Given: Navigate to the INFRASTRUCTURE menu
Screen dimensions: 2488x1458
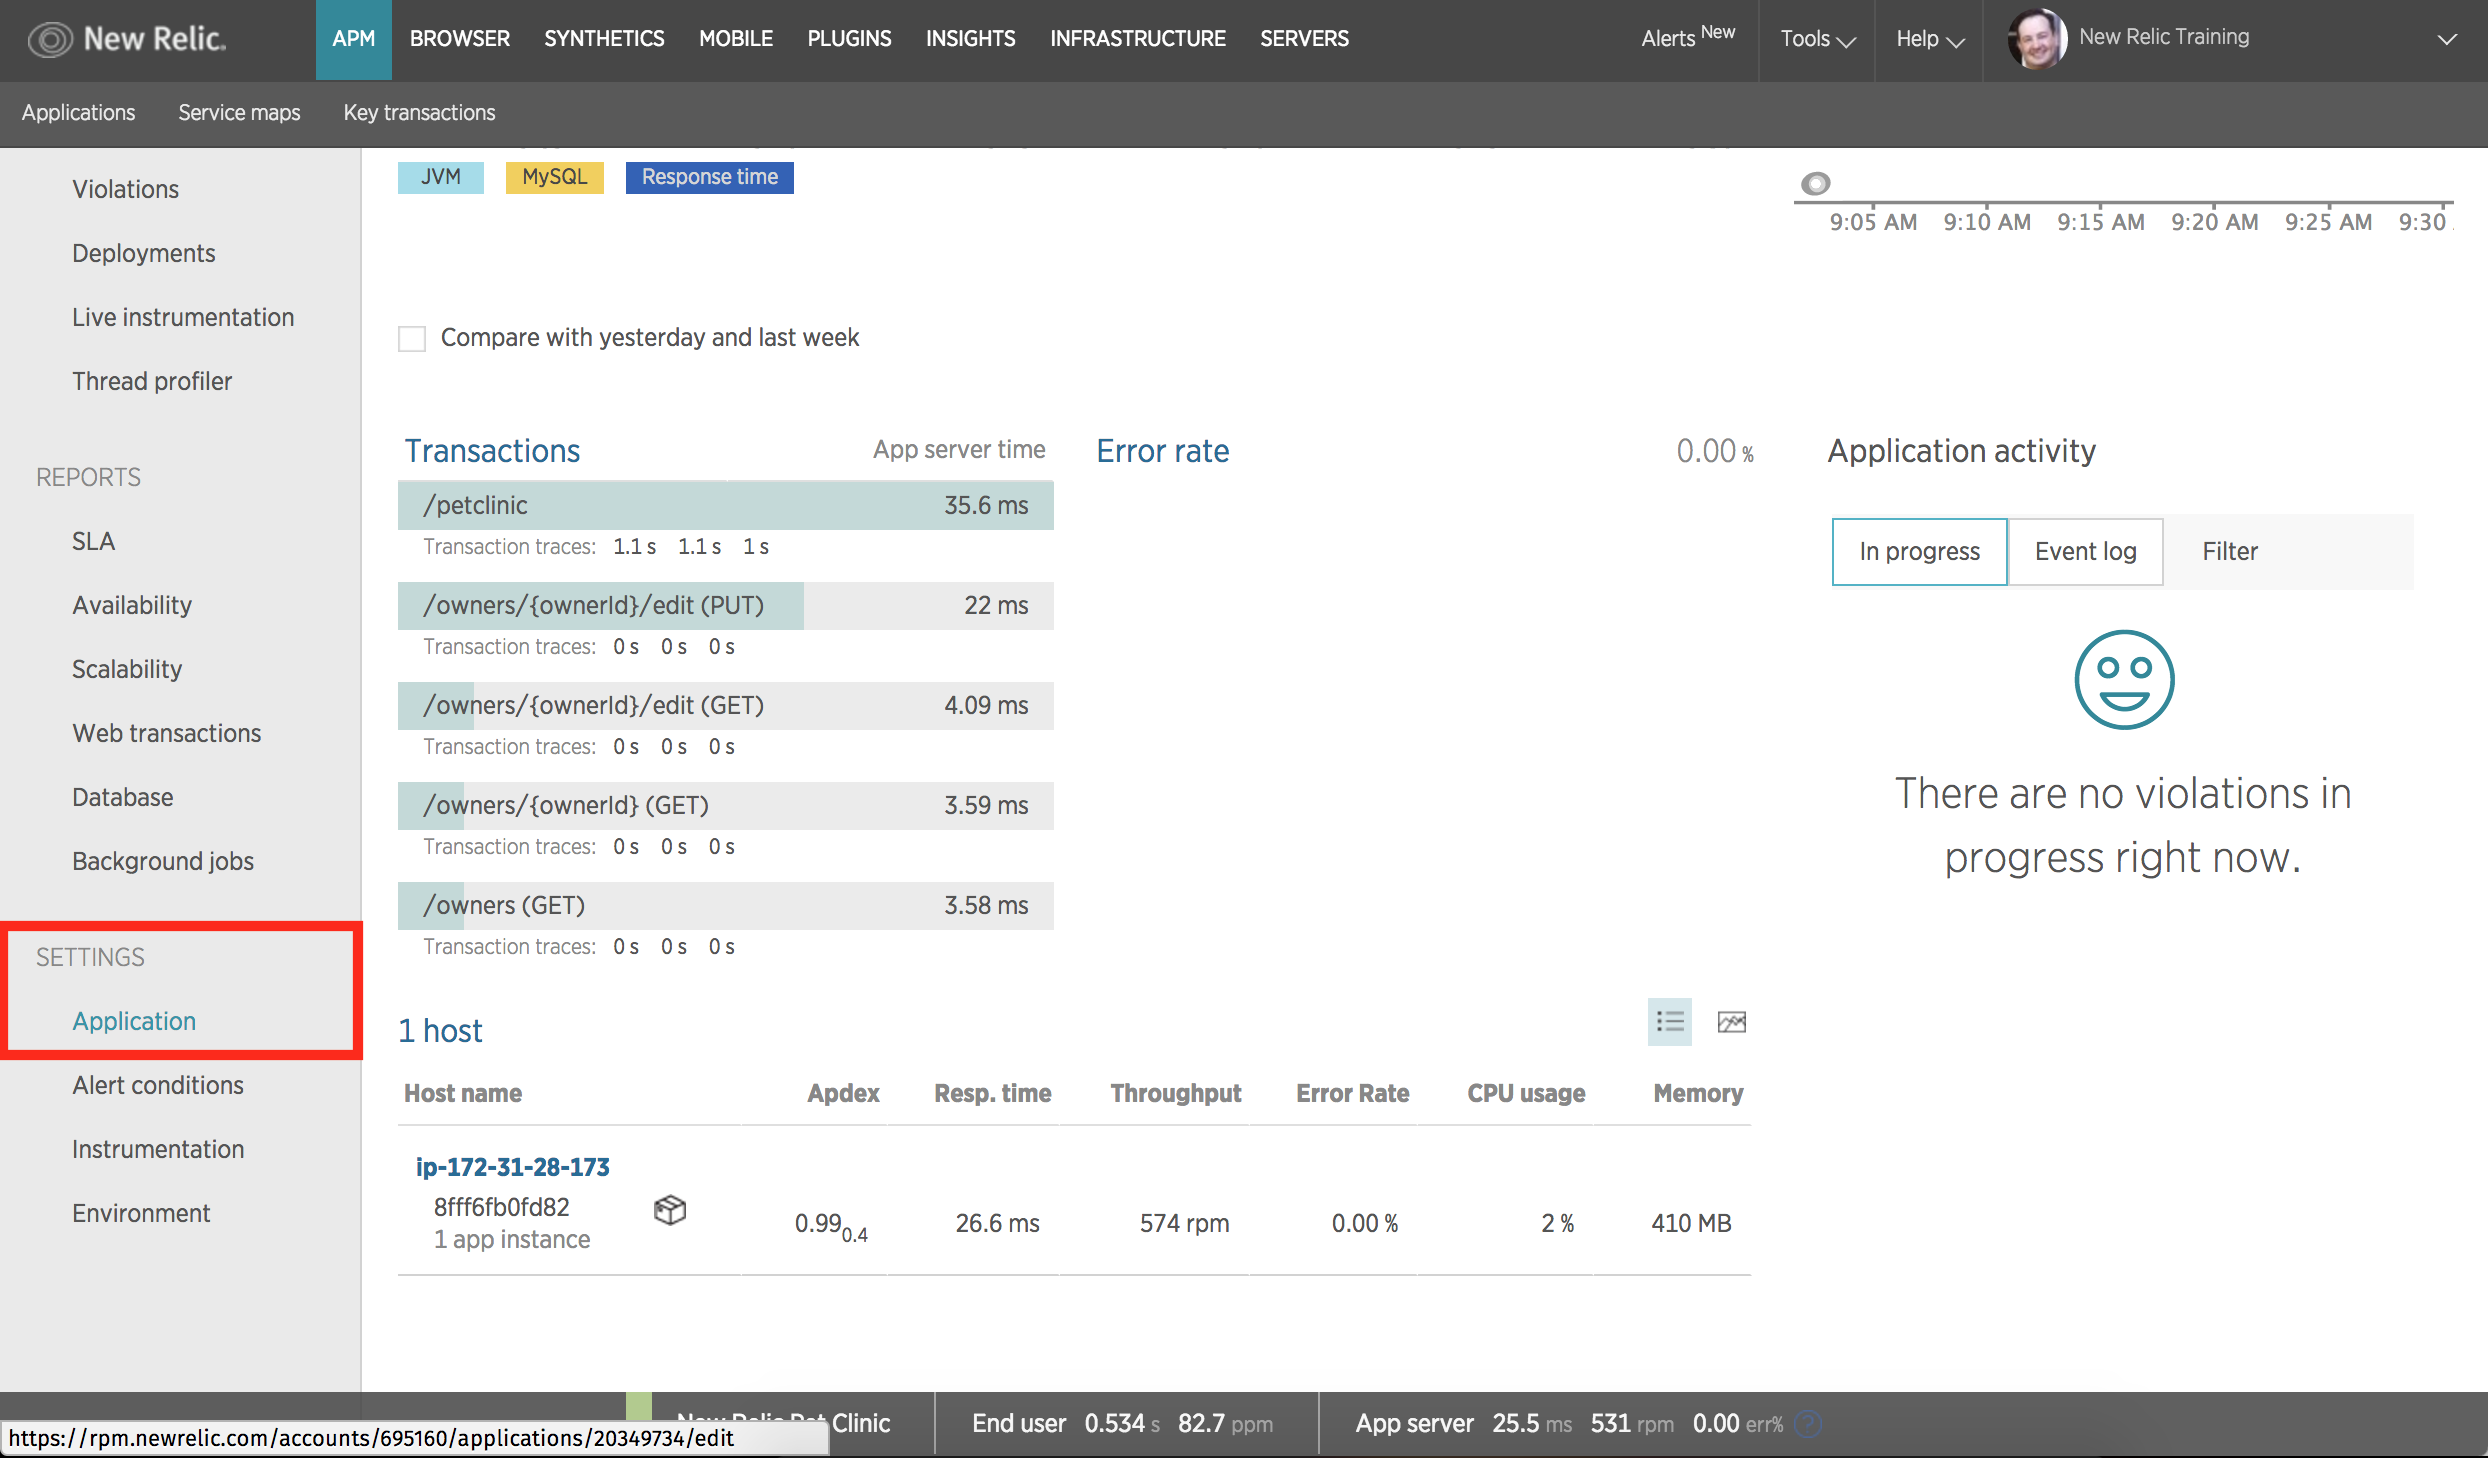Looking at the screenshot, I should click(1137, 39).
